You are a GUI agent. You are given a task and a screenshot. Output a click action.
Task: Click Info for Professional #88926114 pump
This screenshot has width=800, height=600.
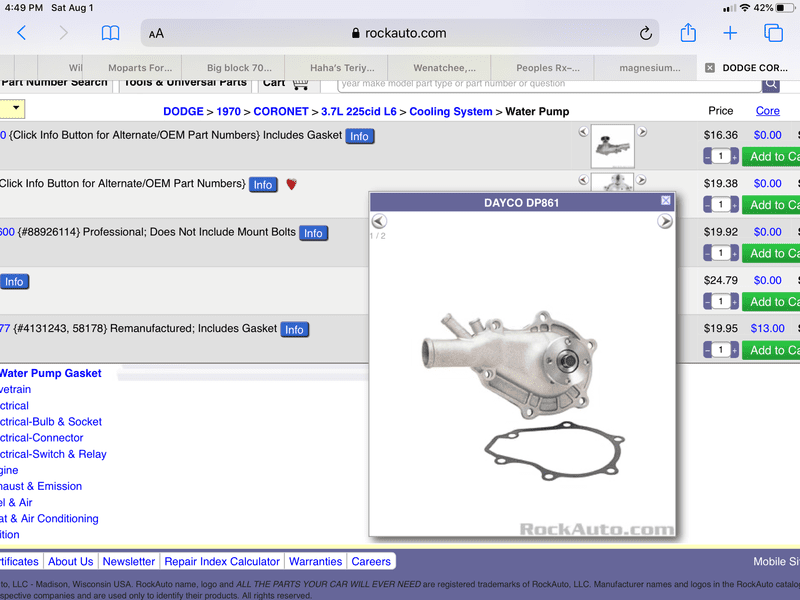coord(313,233)
